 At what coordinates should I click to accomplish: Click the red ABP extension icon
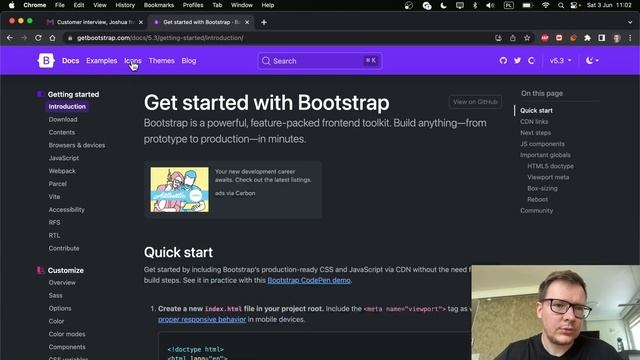click(x=544, y=38)
